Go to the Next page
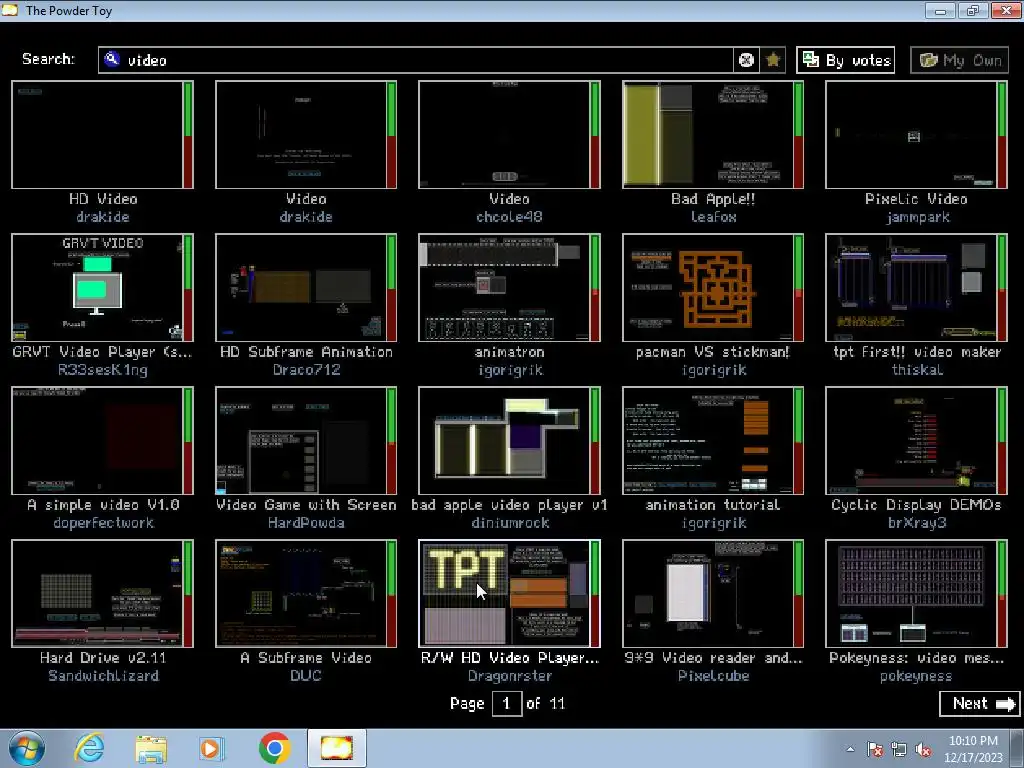The height and width of the screenshot is (768, 1024). point(979,703)
